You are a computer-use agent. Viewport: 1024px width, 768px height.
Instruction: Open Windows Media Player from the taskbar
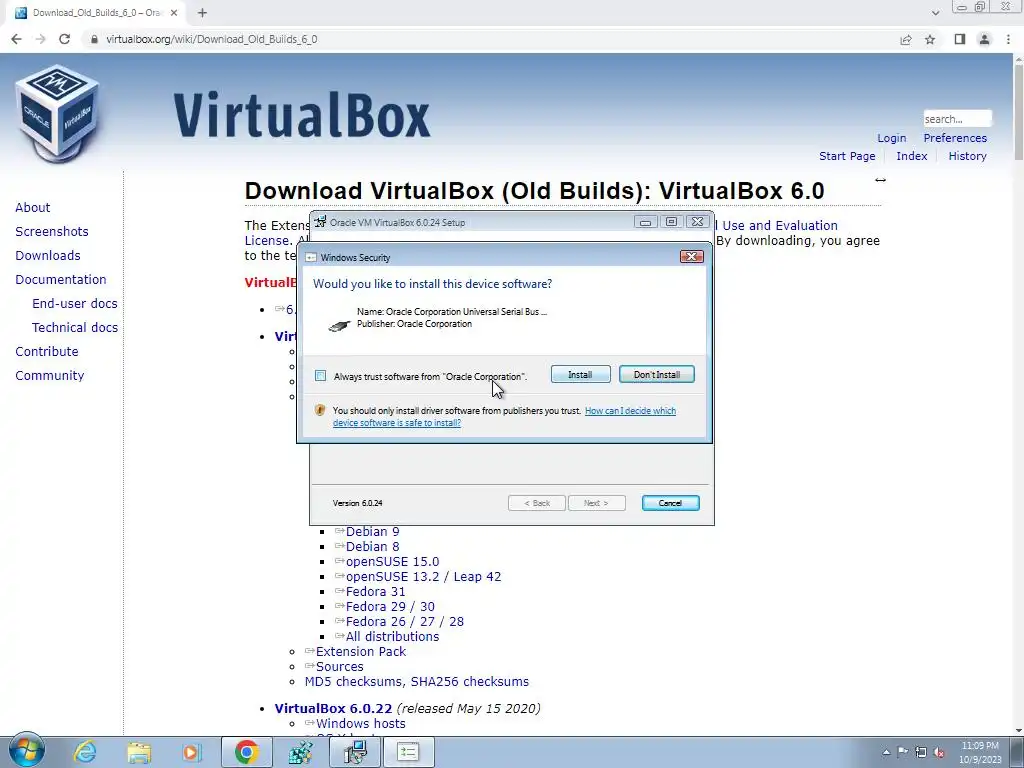[191, 752]
